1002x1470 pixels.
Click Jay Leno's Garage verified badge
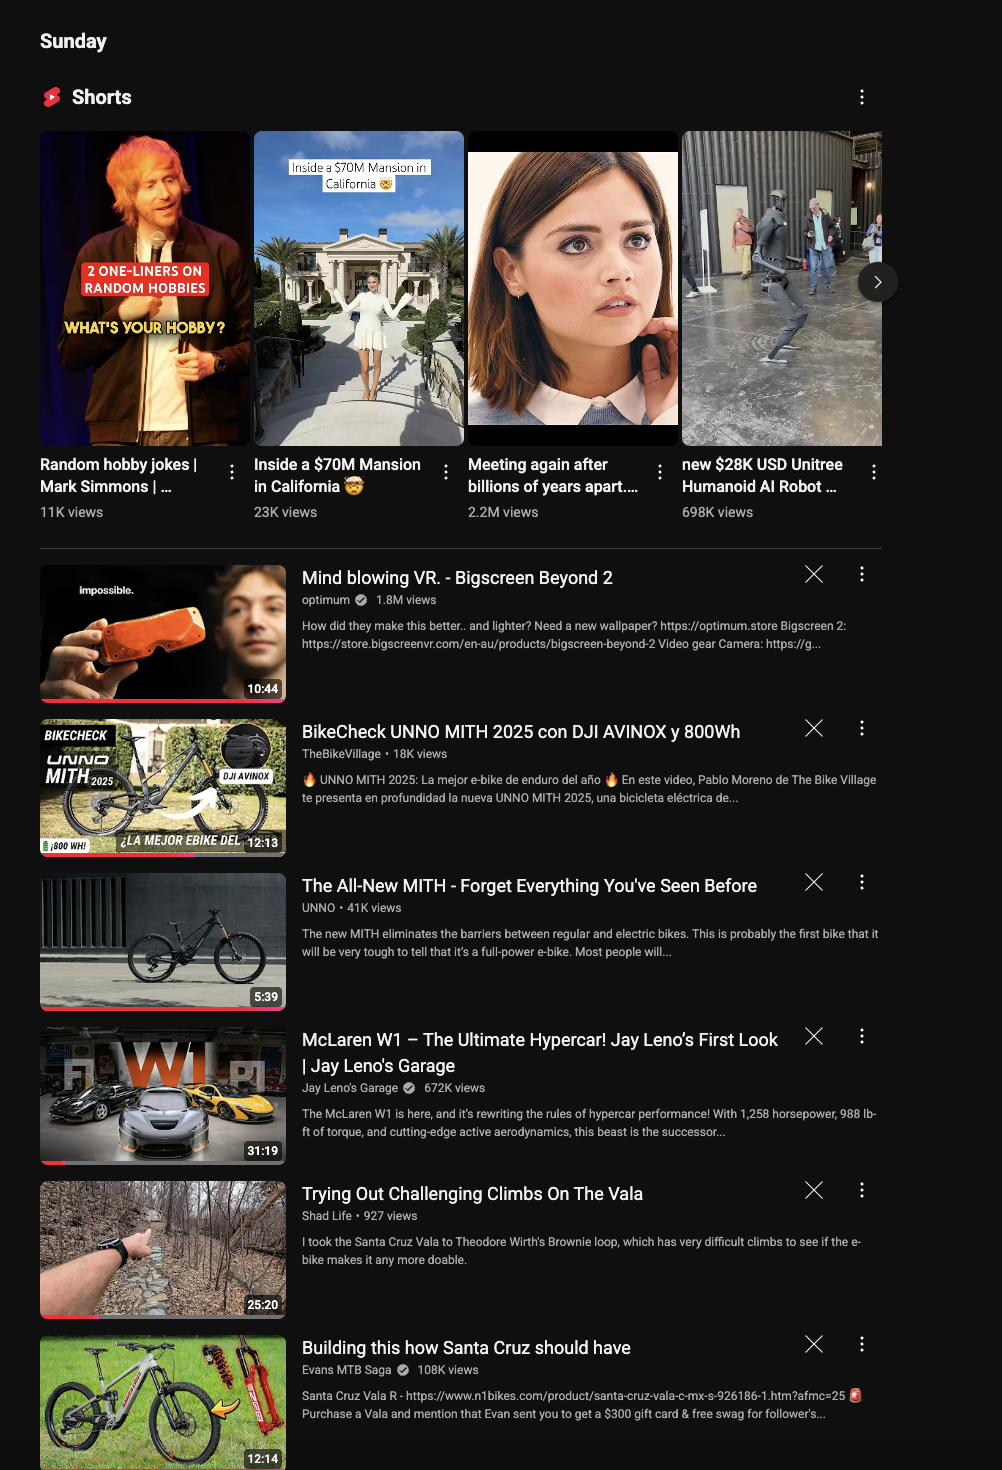pyautogui.click(x=409, y=1088)
